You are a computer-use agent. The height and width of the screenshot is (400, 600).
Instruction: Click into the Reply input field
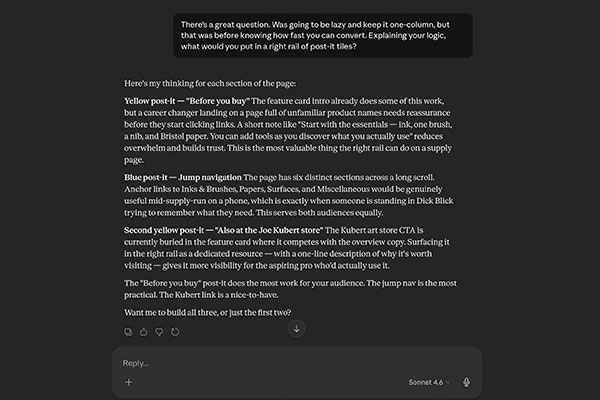tap(280, 362)
